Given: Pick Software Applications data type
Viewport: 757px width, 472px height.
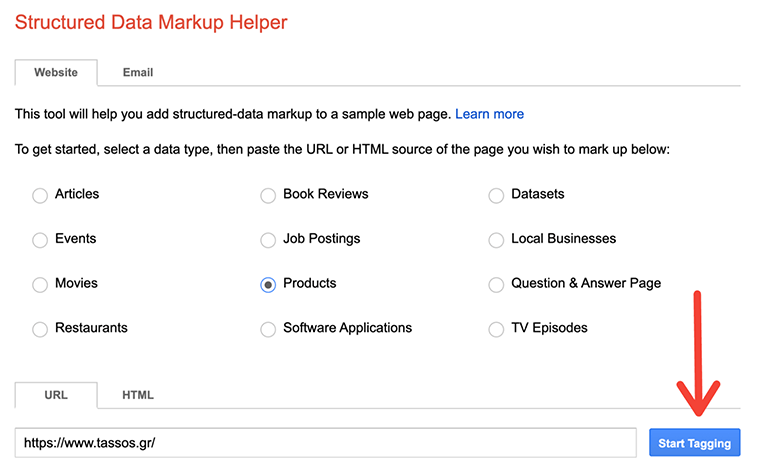Looking at the screenshot, I should pos(268,329).
